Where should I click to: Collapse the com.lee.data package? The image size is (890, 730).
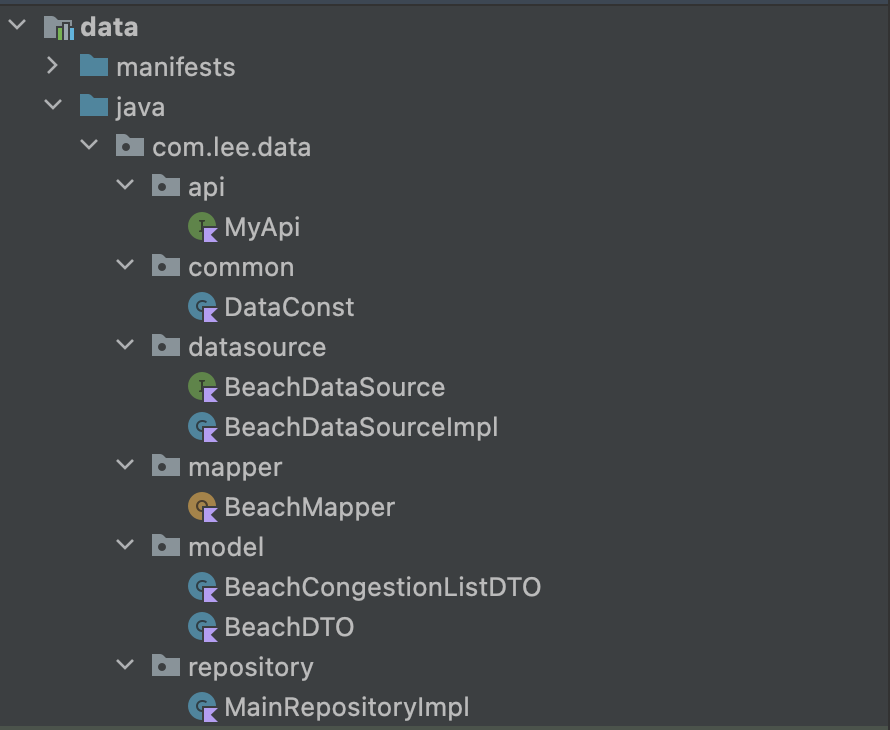[x=89, y=145]
